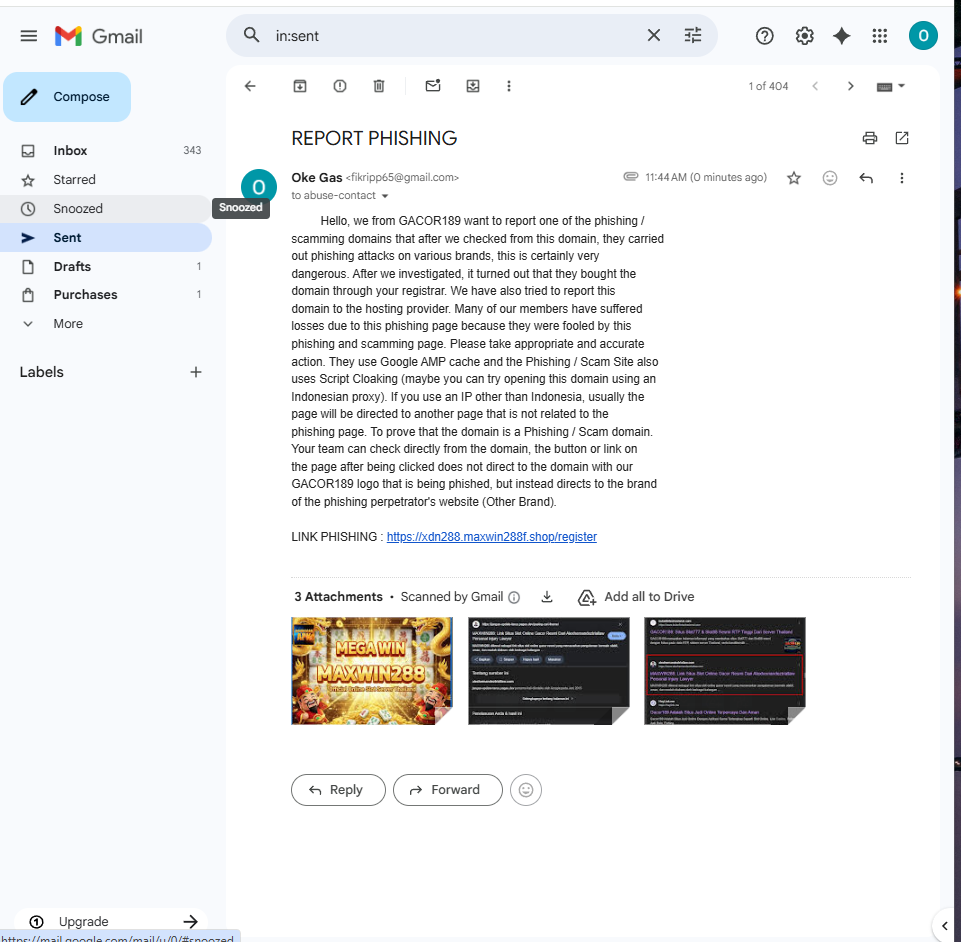The image size is (961, 942).
Task: Click Add all to Drive
Action: click(636, 597)
